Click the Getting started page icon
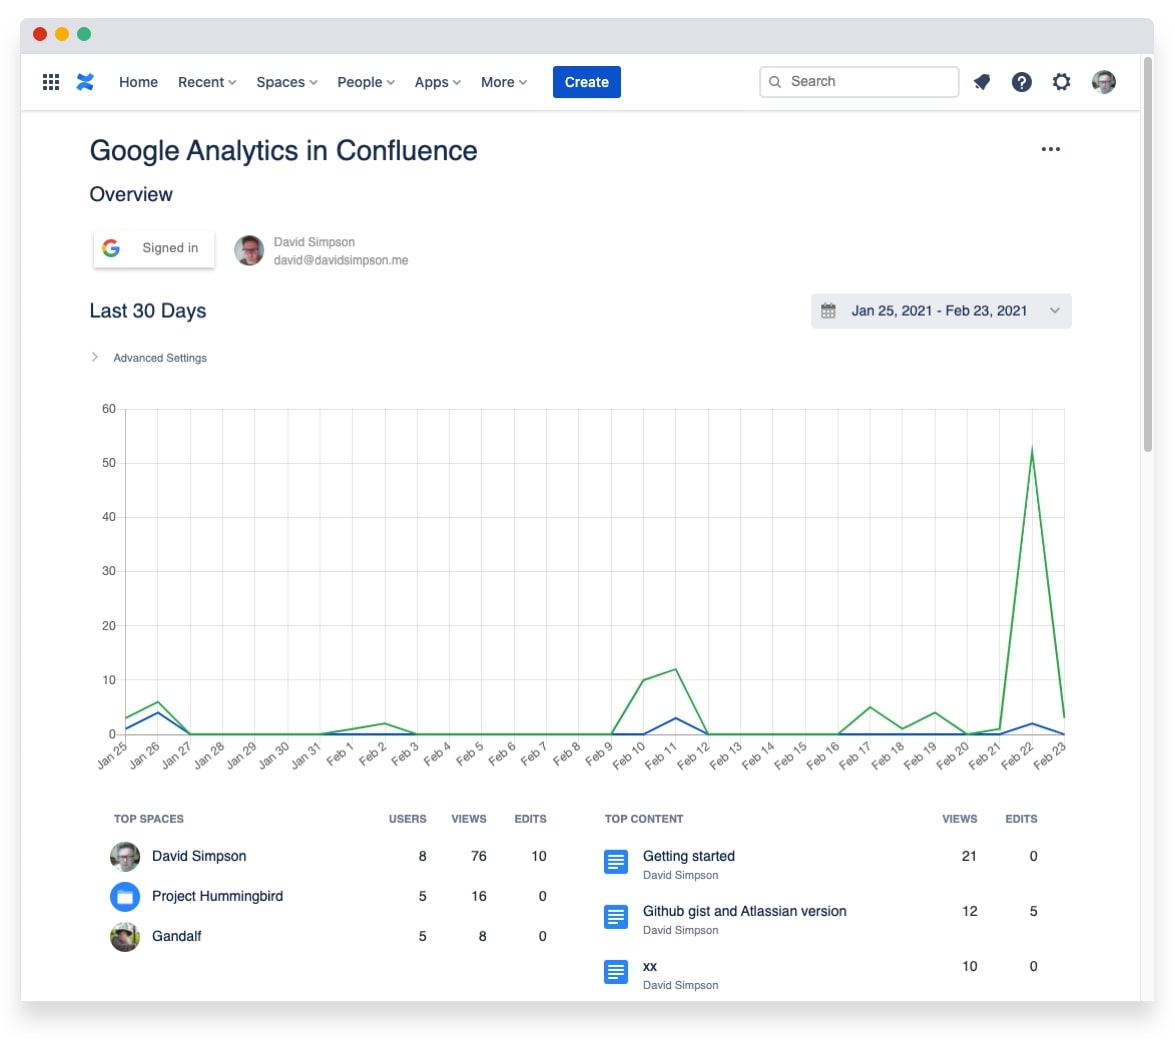This screenshot has width=1175, height=1041. 616,862
